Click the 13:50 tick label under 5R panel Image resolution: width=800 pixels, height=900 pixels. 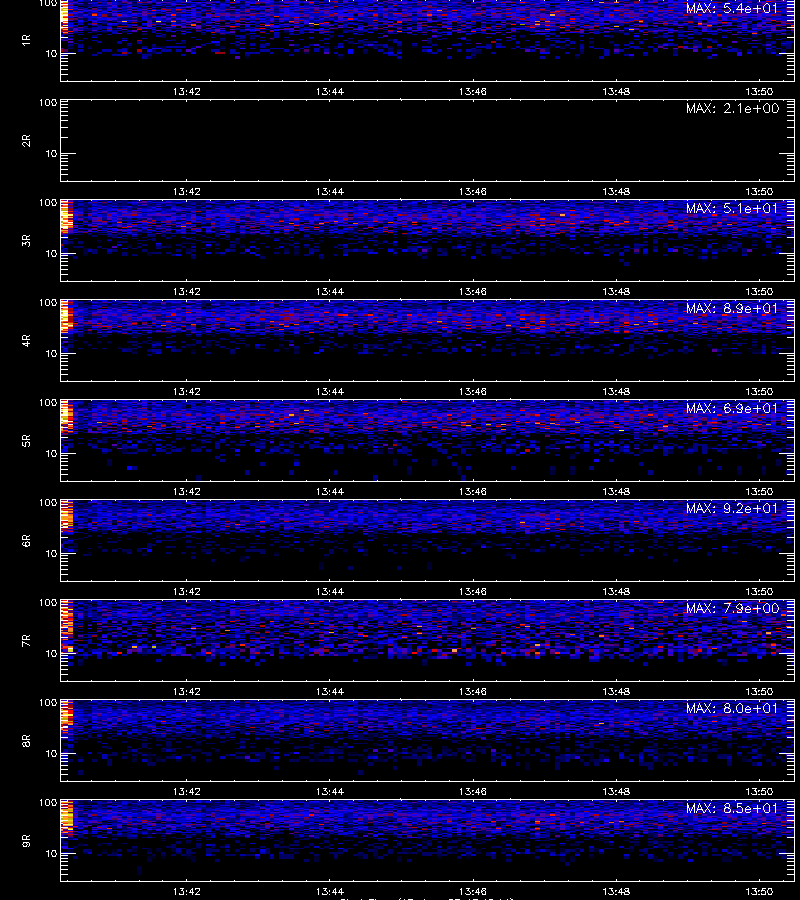759,491
